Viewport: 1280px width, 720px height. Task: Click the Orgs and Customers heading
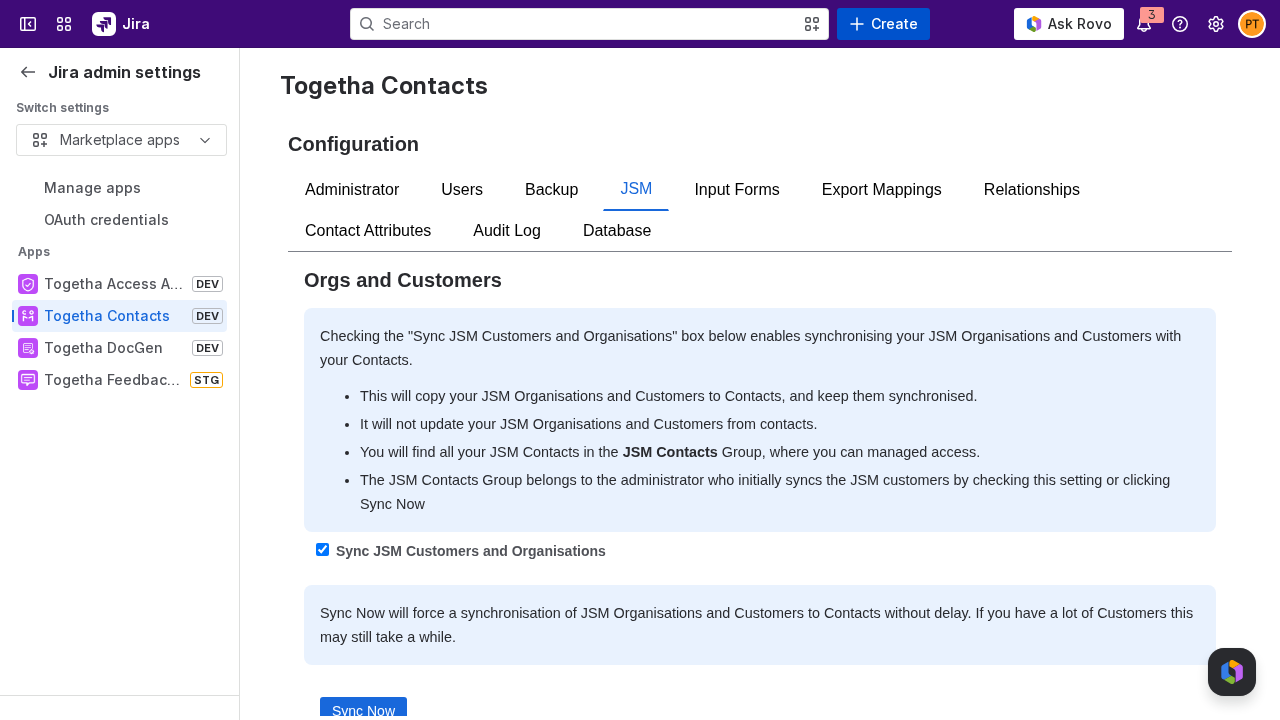[403, 280]
